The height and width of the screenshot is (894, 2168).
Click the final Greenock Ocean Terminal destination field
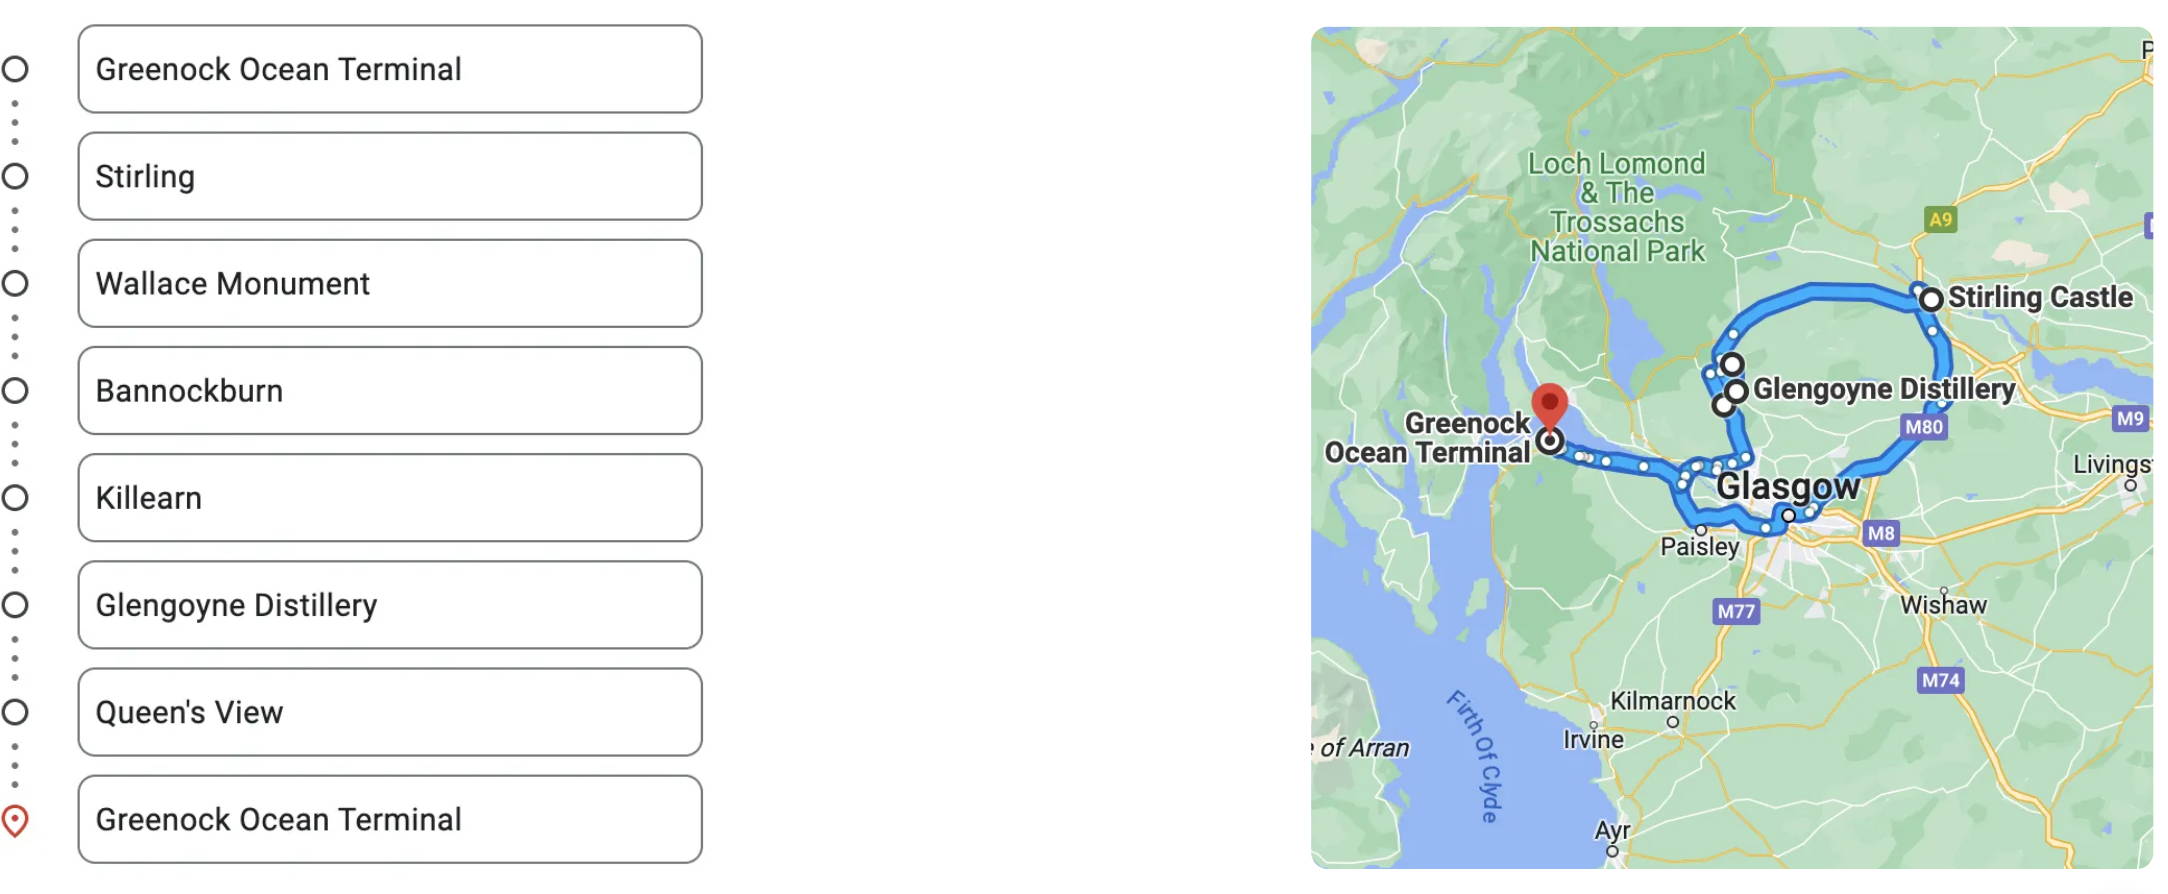point(390,820)
